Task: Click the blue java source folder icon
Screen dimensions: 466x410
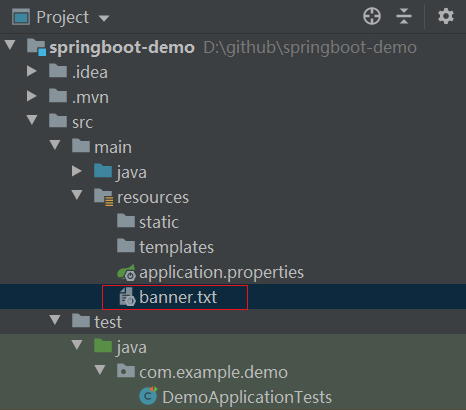Action: pos(103,171)
